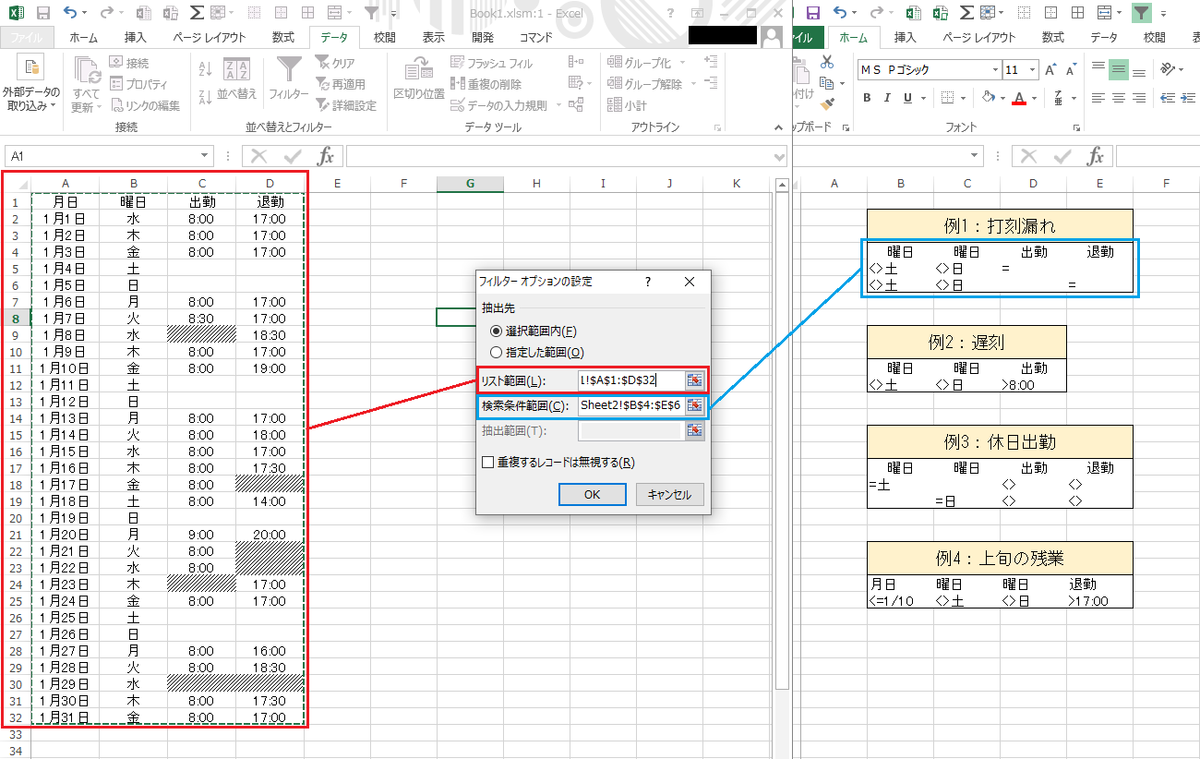The image size is (1200, 759).
Task: Click into the リスト範囲 input field
Action: 631,380
